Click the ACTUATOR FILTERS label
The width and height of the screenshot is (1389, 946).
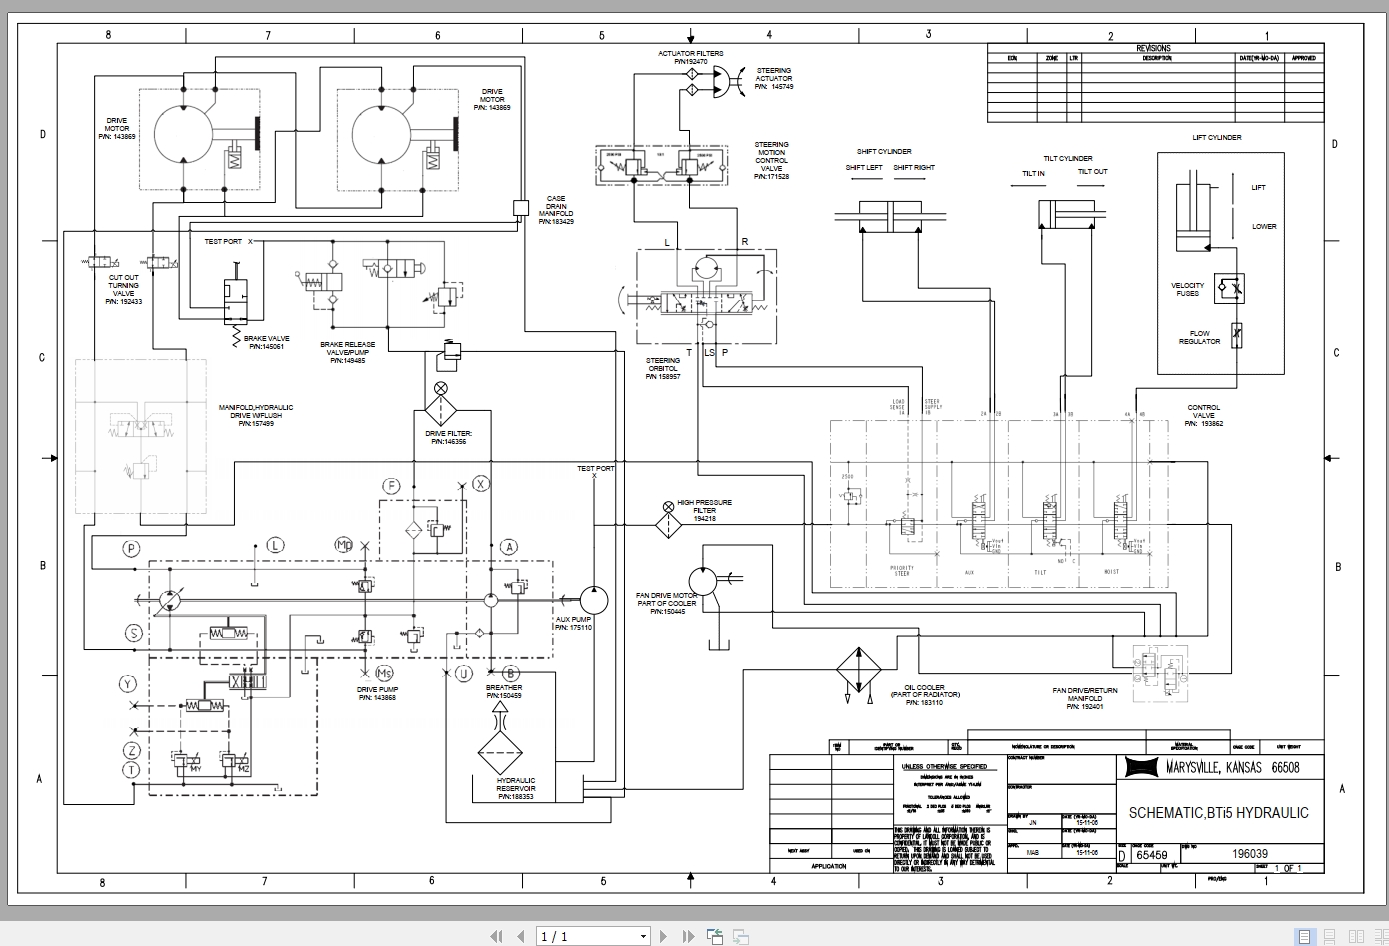coord(691,57)
